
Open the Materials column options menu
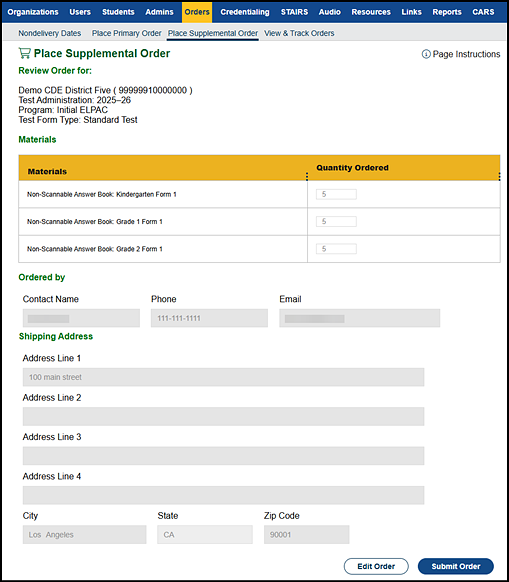(x=307, y=176)
